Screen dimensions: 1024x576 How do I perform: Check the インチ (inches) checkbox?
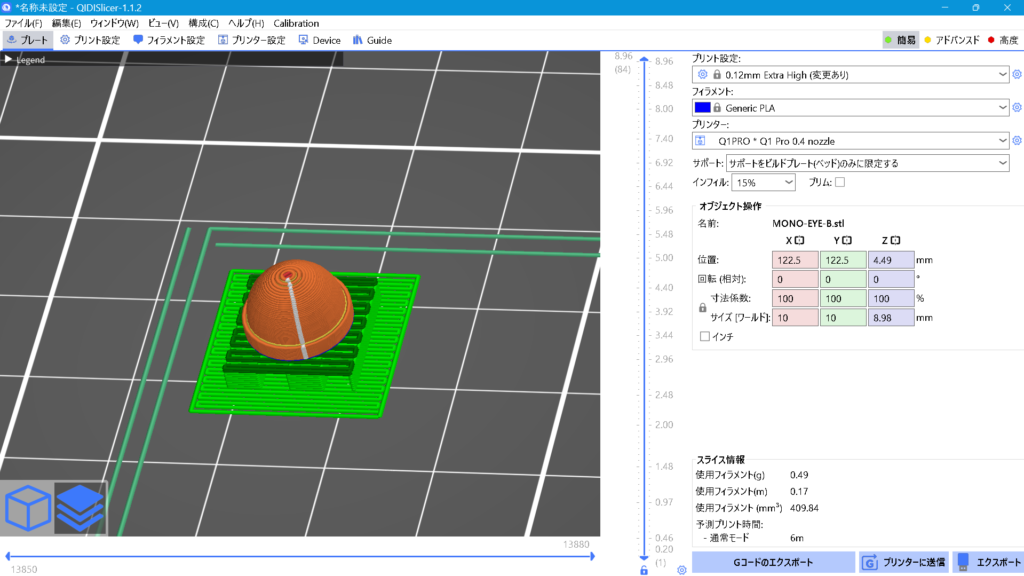point(705,336)
